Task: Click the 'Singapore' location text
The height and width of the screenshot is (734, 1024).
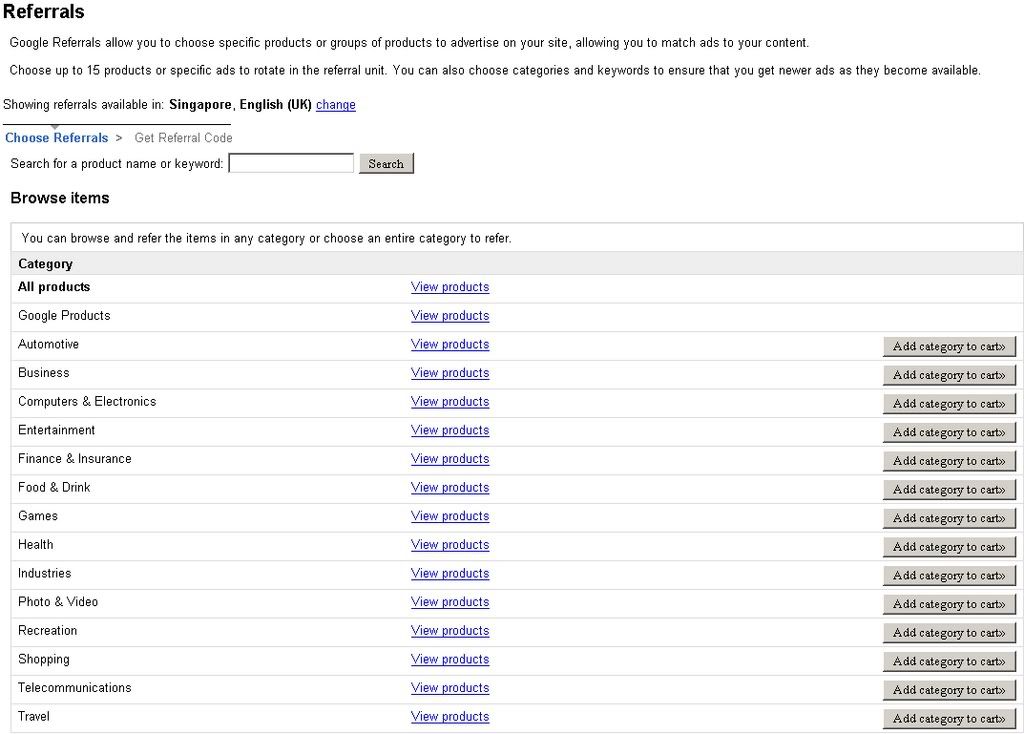Action: click(200, 104)
